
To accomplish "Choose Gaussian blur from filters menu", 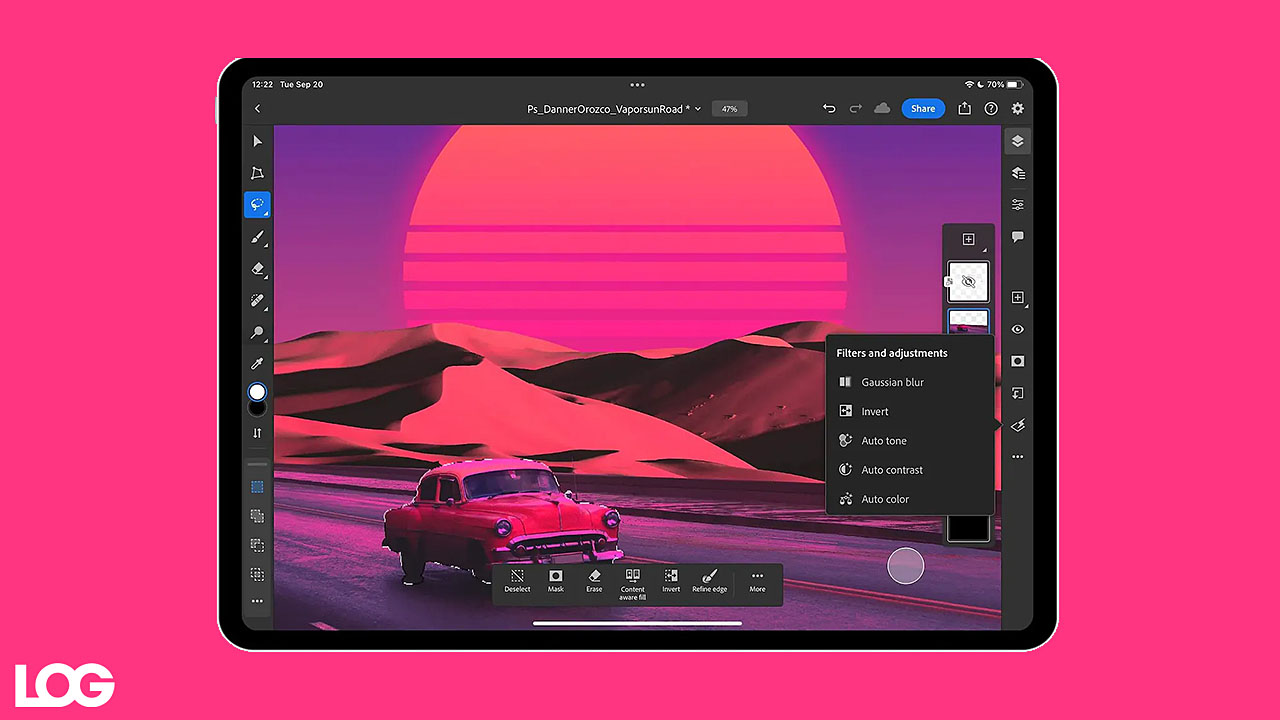I will point(892,382).
